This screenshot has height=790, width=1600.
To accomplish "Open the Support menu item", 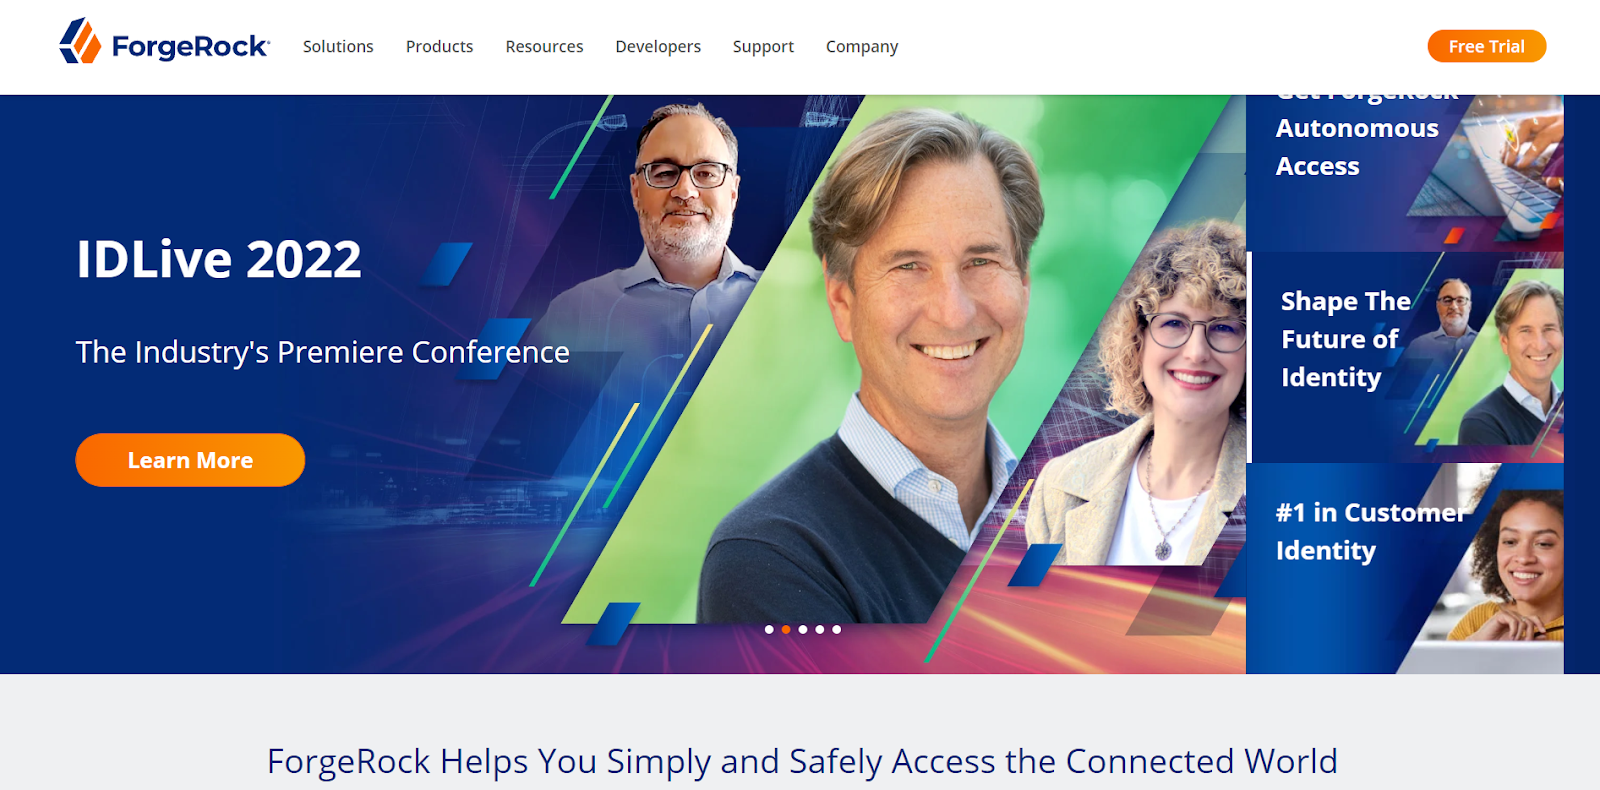I will [x=763, y=46].
